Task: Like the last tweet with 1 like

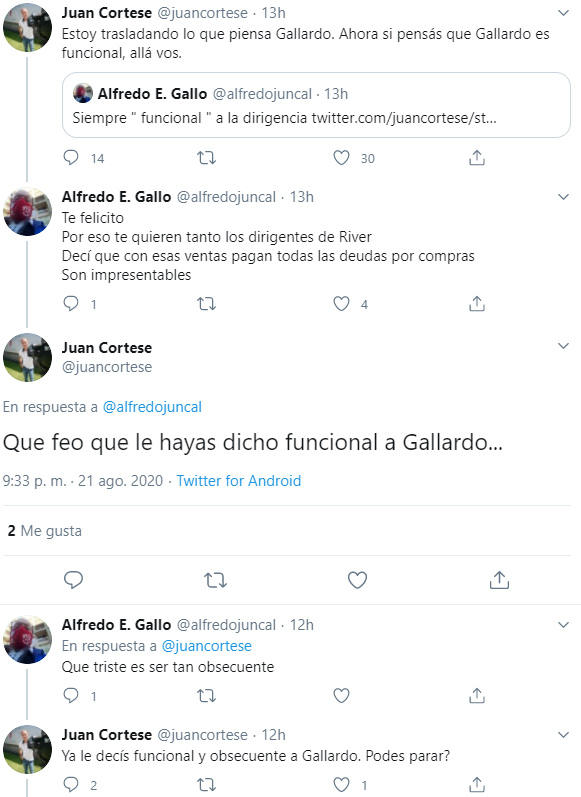Action: (341, 784)
